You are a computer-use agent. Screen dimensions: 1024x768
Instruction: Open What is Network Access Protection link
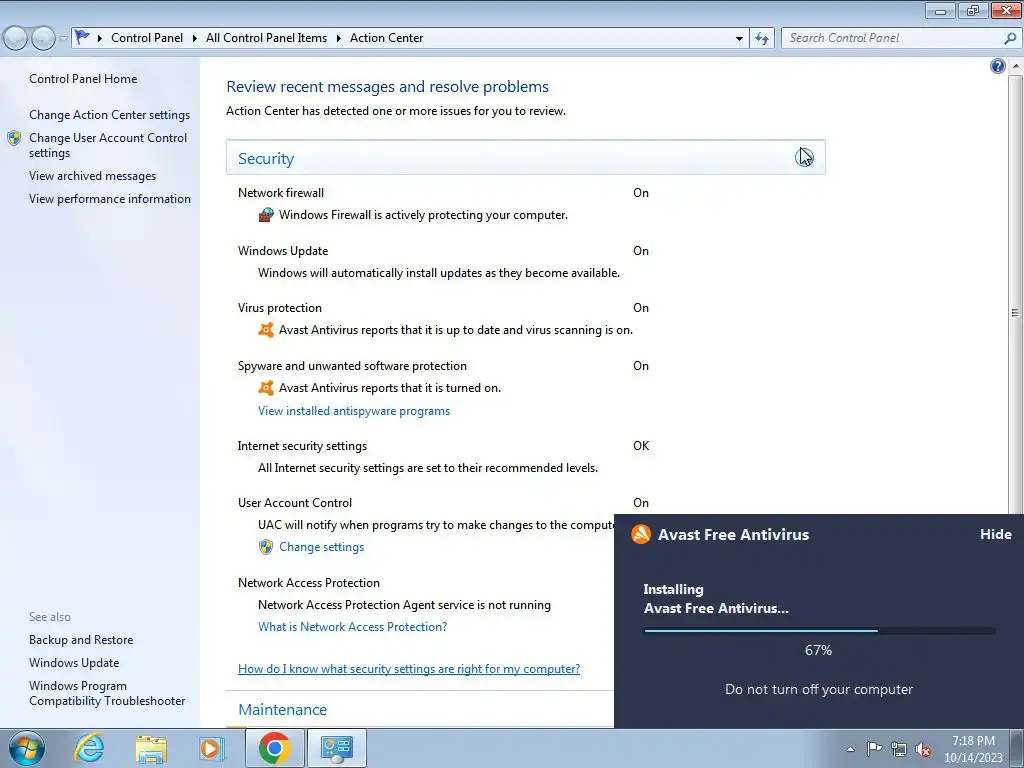[x=353, y=627]
